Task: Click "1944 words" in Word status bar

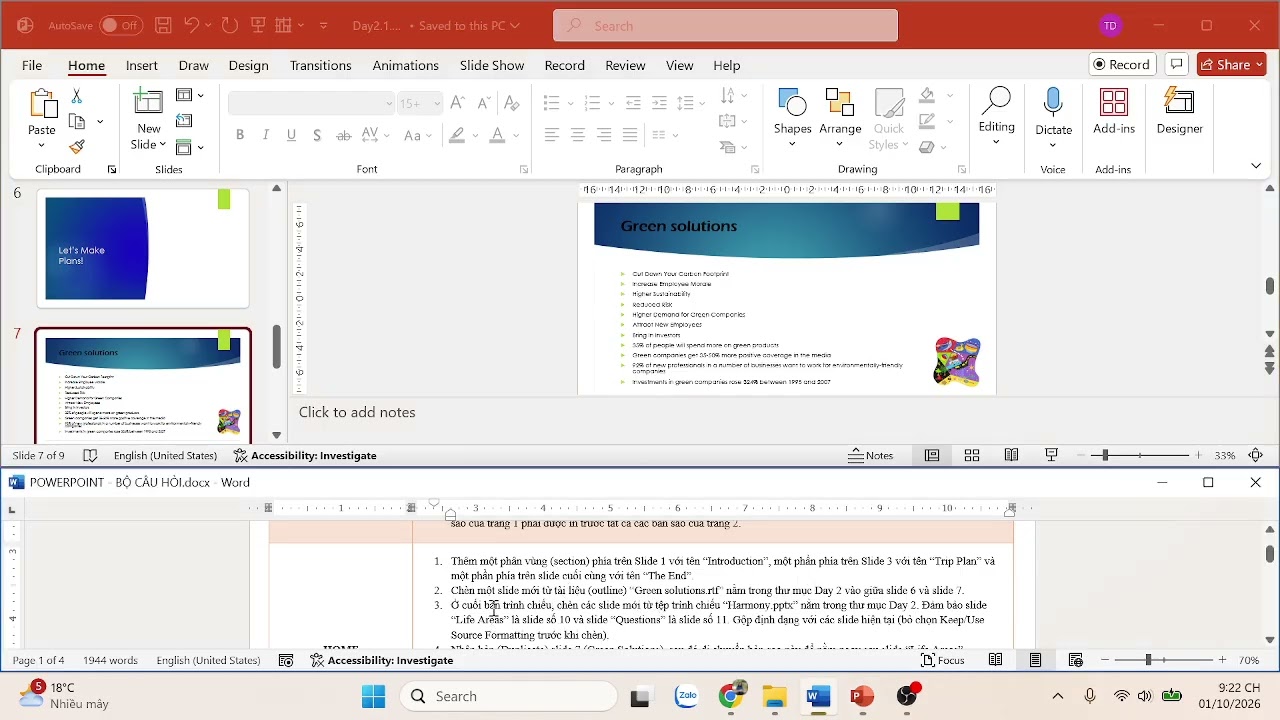Action: pyautogui.click(x=110, y=660)
